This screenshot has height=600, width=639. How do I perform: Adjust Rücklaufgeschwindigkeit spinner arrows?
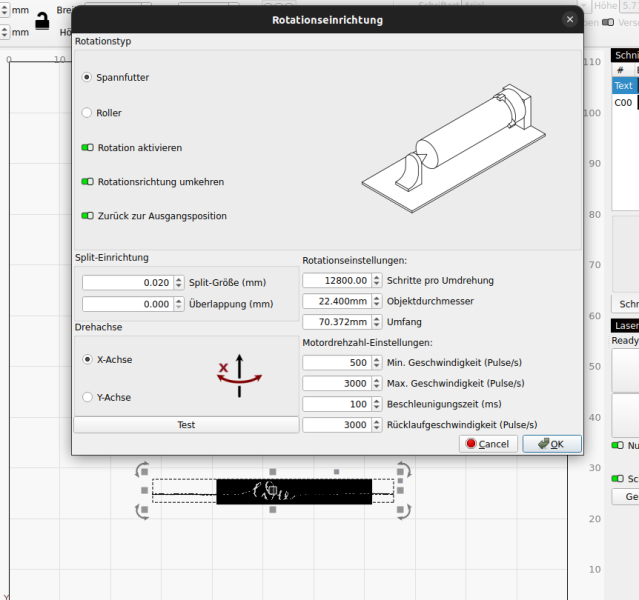[377, 425]
